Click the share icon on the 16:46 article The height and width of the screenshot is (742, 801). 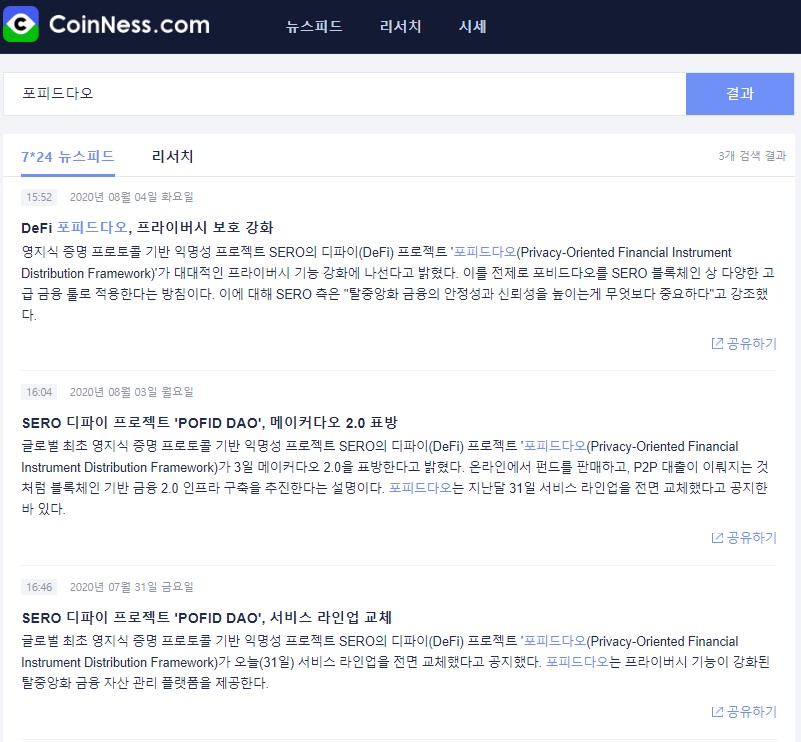click(717, 711)
